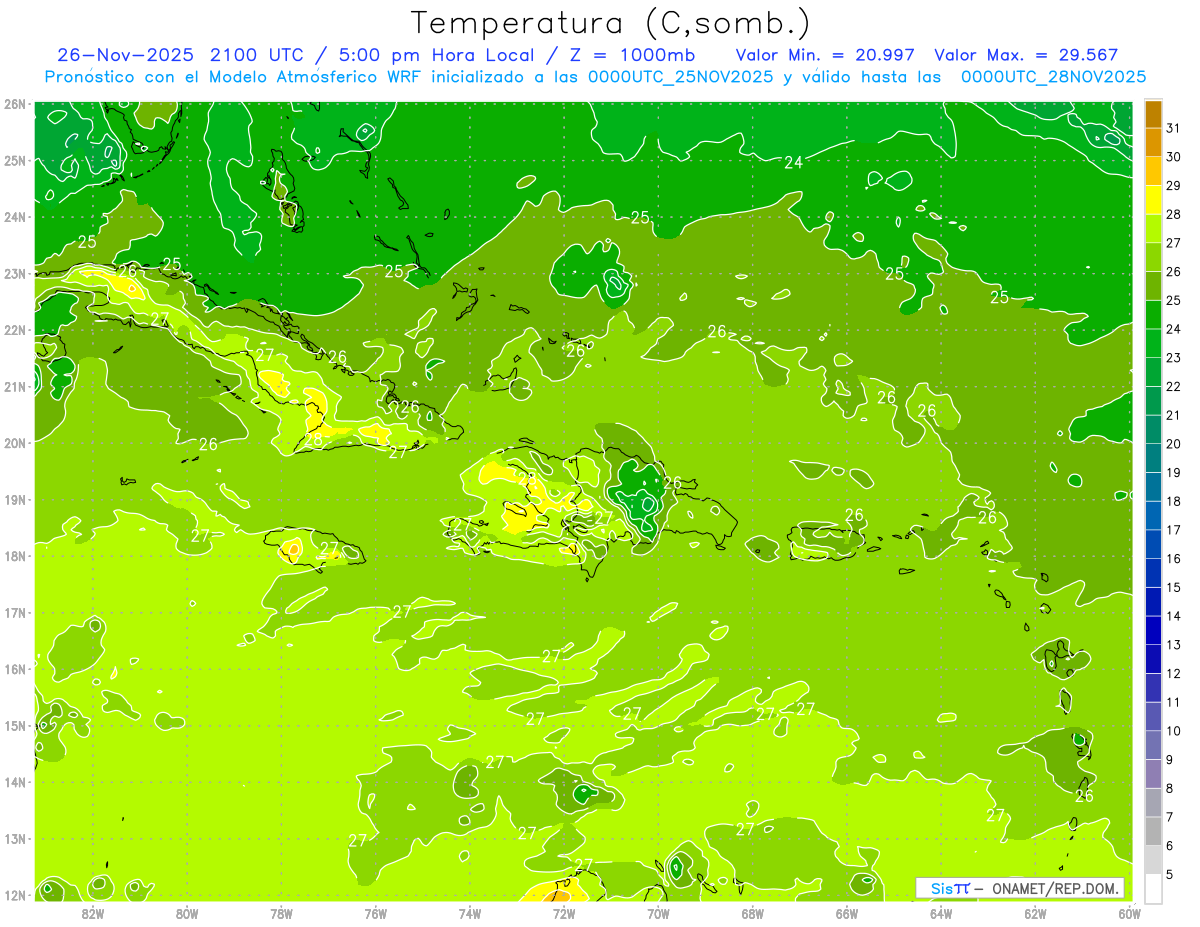Select valid-until time "0000UTC_28NOV2025"

tap(1053, 77)
